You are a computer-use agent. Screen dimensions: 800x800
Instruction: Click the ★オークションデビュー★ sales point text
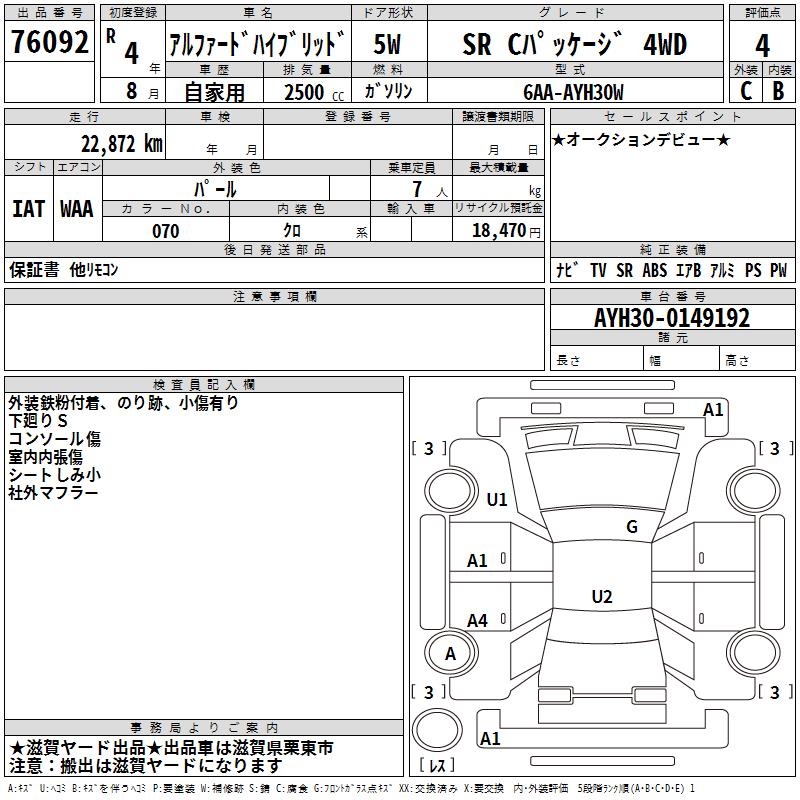pos(641,139)
